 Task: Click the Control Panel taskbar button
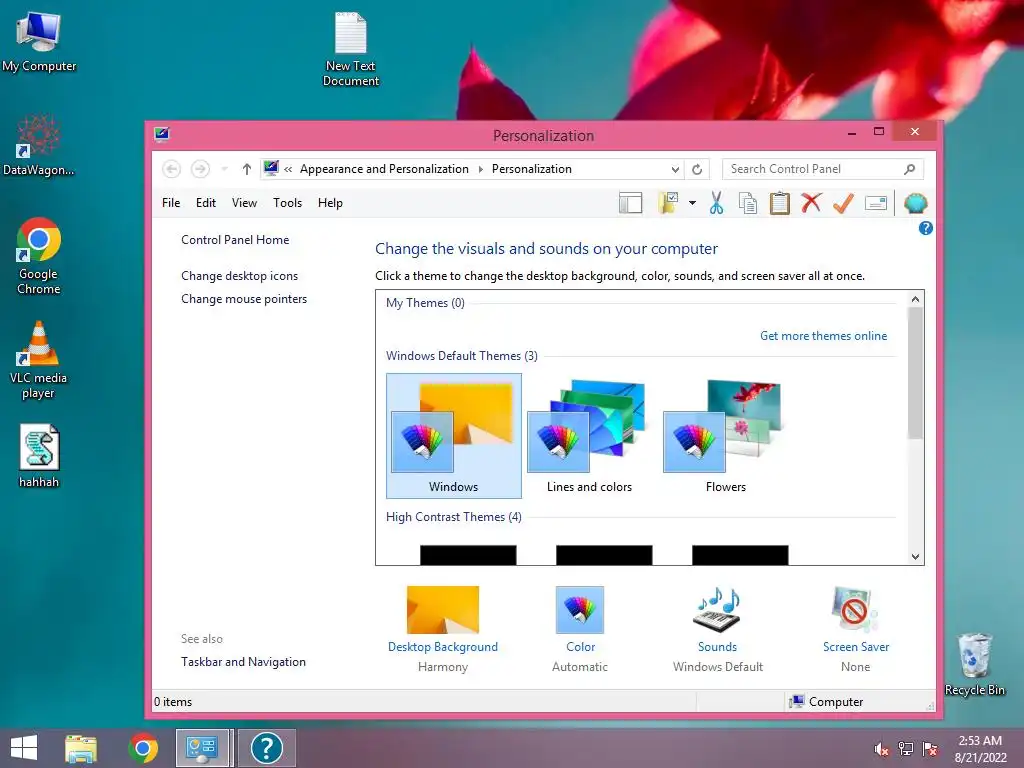point(202,748)
